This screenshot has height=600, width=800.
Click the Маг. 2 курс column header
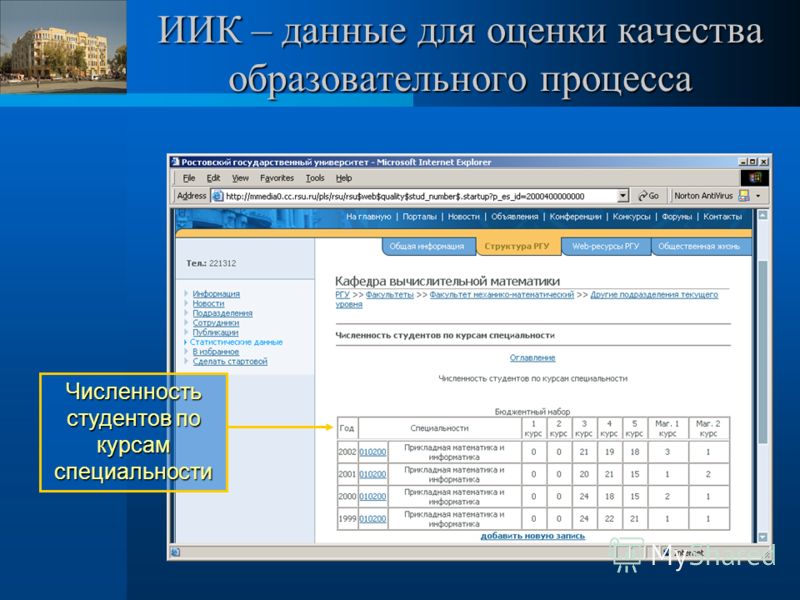coord(708,429)
